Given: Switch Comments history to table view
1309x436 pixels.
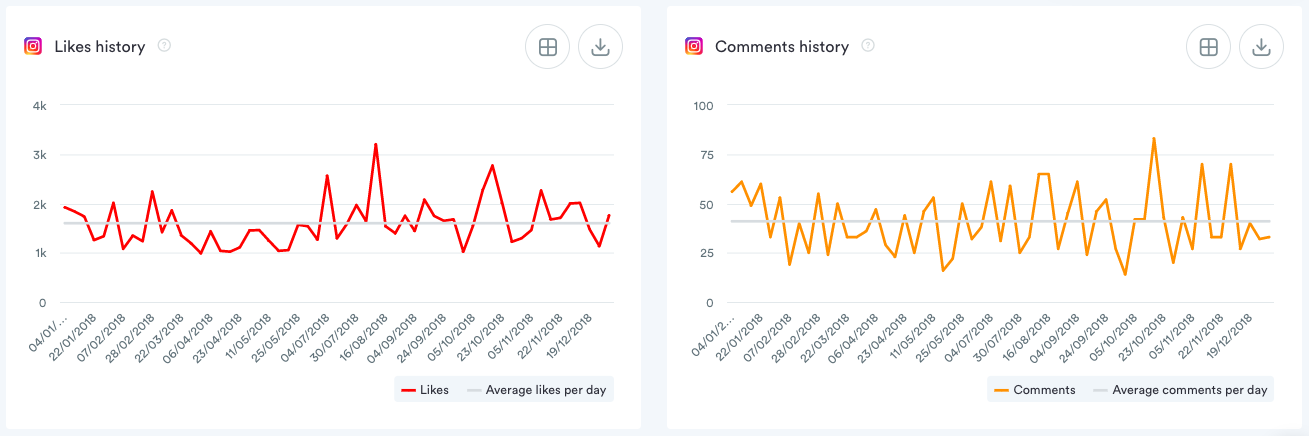Looking at the screenshot, I should pyautogui.click(x=1208, y=47).
